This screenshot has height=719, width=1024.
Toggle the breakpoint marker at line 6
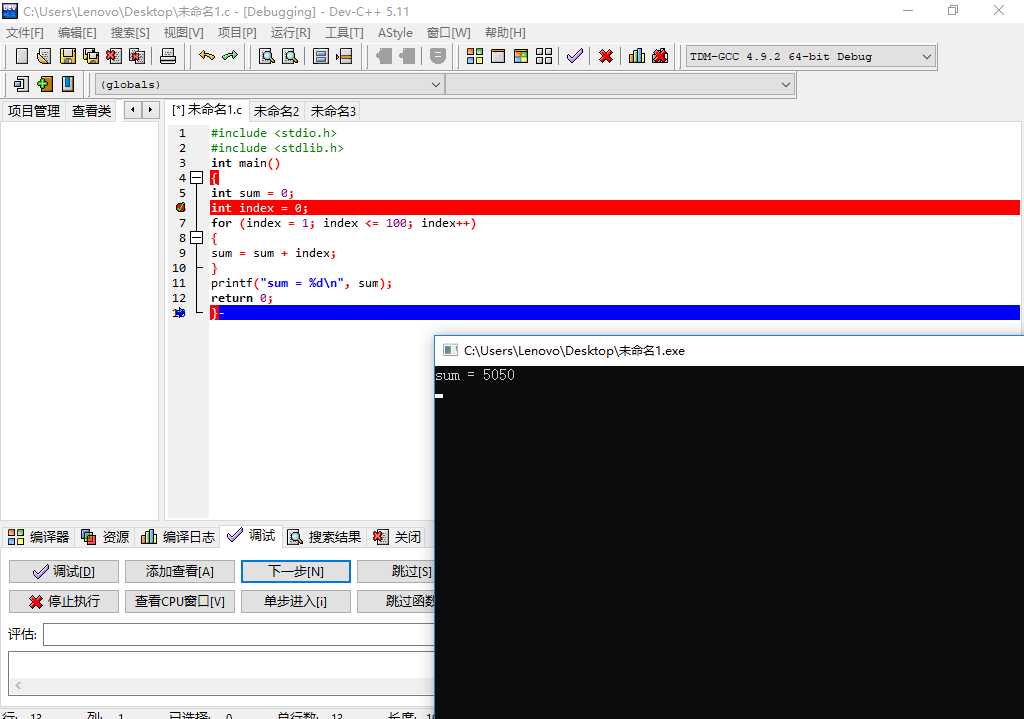tap(181, 208)
